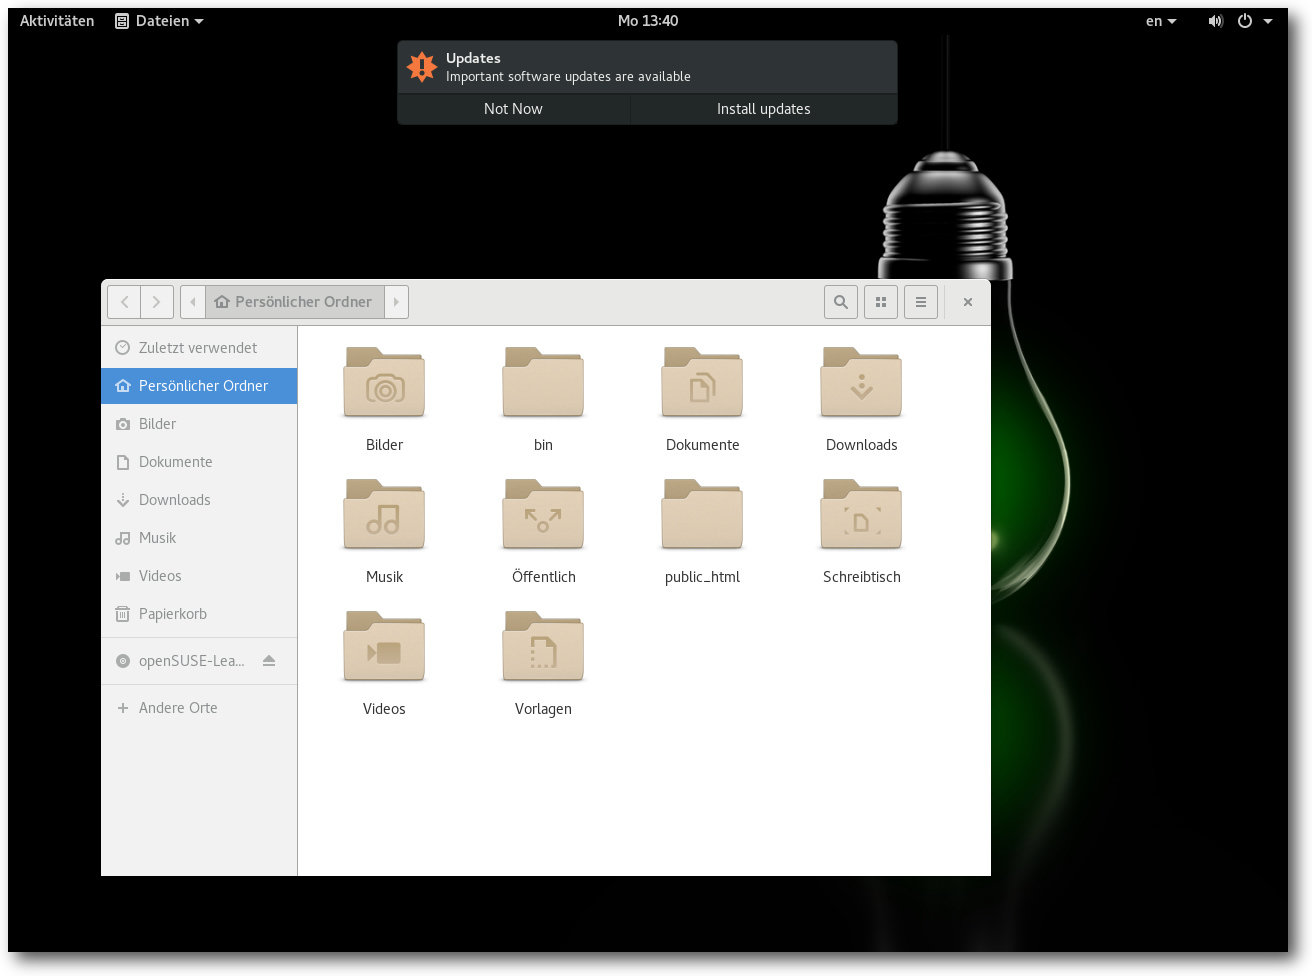
Task: Open the Videos folder icon
Action: 384,646
